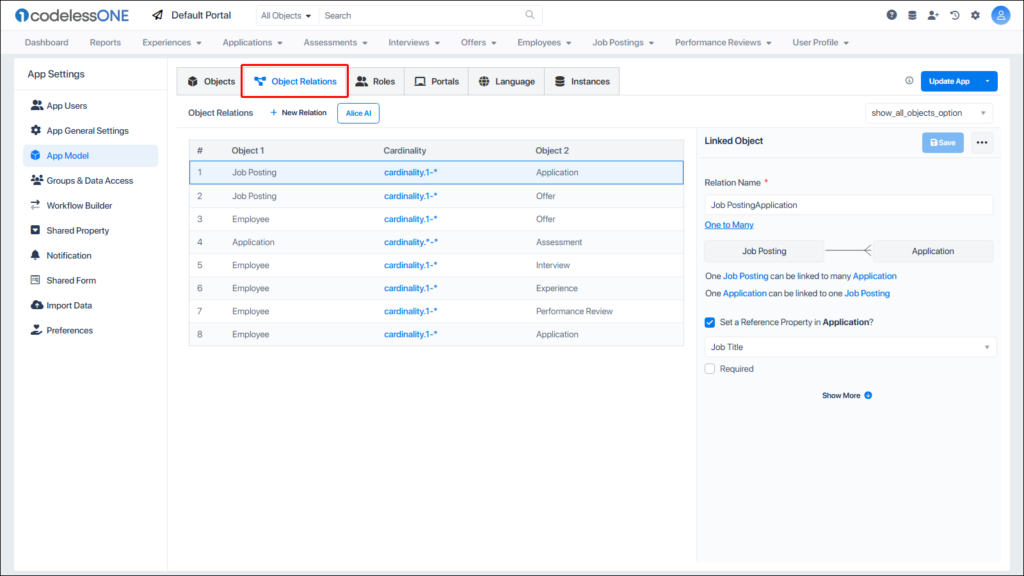The height and width of the screenshot is (576, 1024).
Task: Switch to the Object Relations tab
Action: click(295, 82)
